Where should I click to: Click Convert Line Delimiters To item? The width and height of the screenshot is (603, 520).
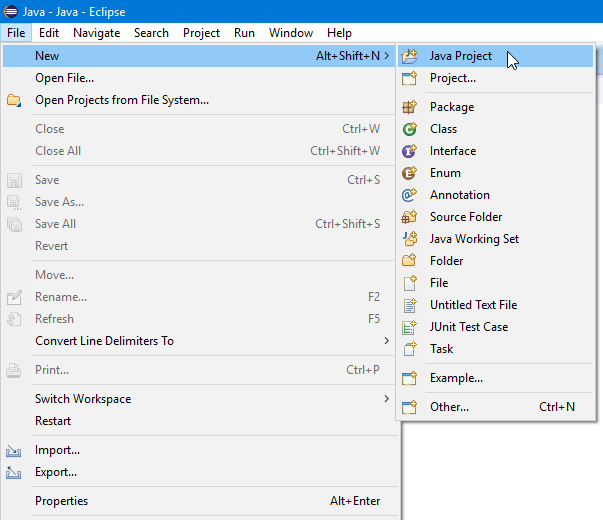coord(199,341)
